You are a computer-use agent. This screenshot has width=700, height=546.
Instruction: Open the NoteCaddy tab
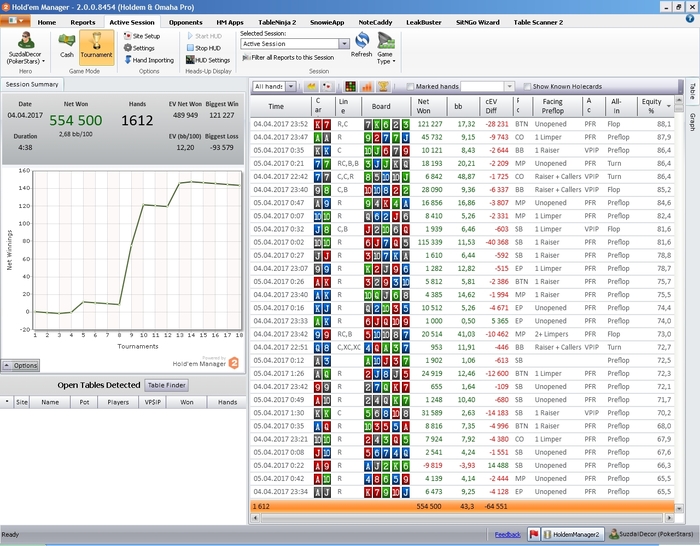pyautogui.click(x=375, y=22)
